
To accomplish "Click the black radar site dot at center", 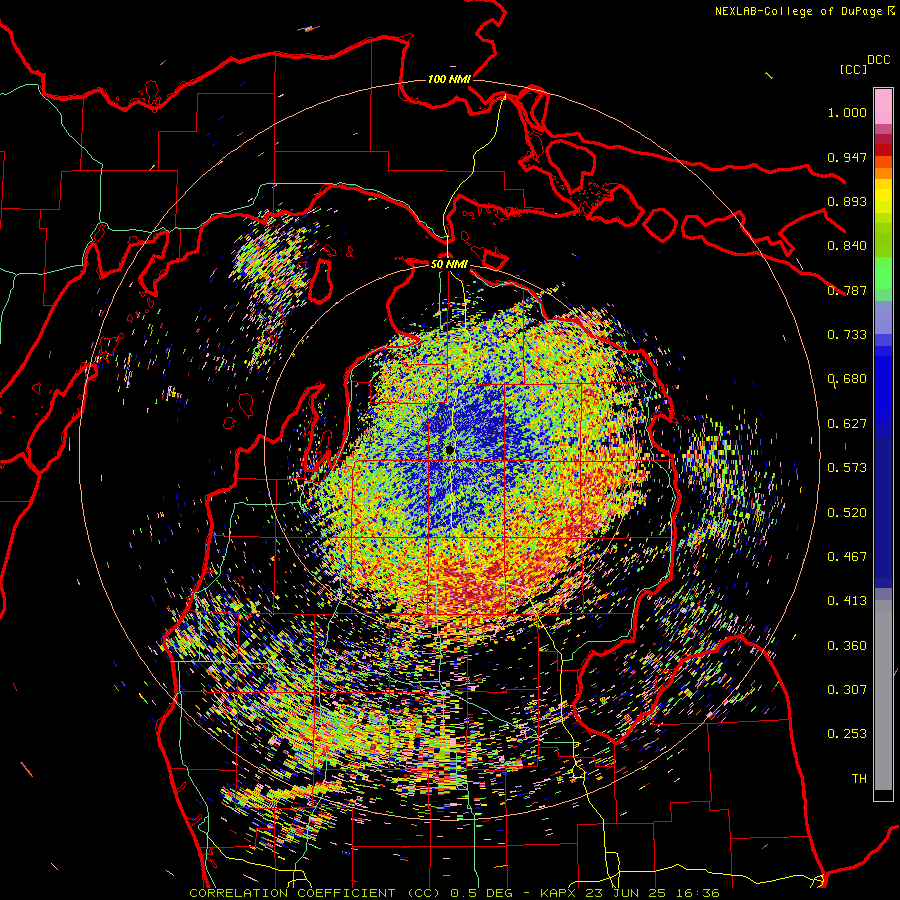I will pos(450,450).
